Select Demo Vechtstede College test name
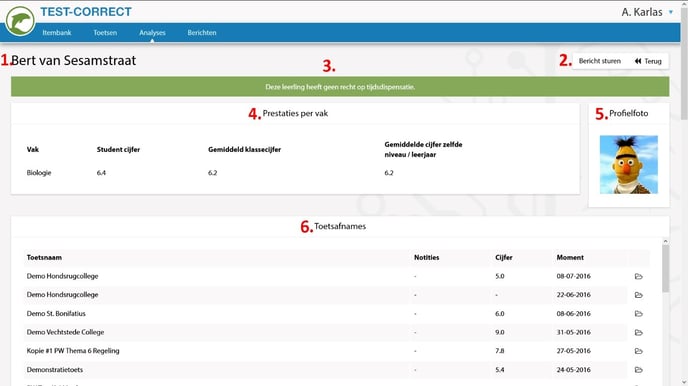This screenshot has width=688, height=386. [x=65, y=332]
